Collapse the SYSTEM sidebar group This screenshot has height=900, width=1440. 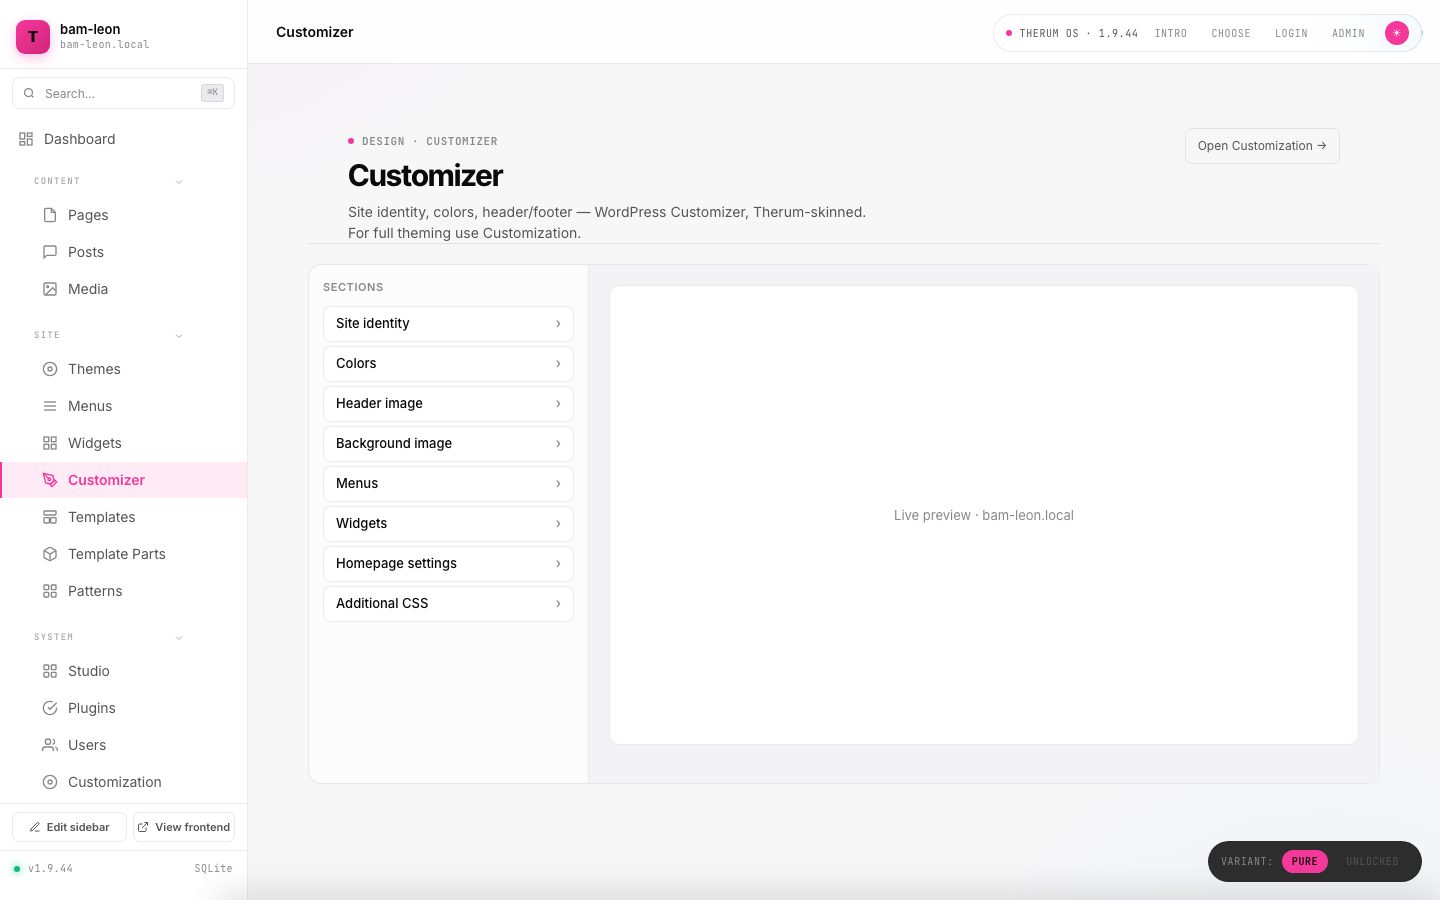pyautogui.click(x=179, y=637)
